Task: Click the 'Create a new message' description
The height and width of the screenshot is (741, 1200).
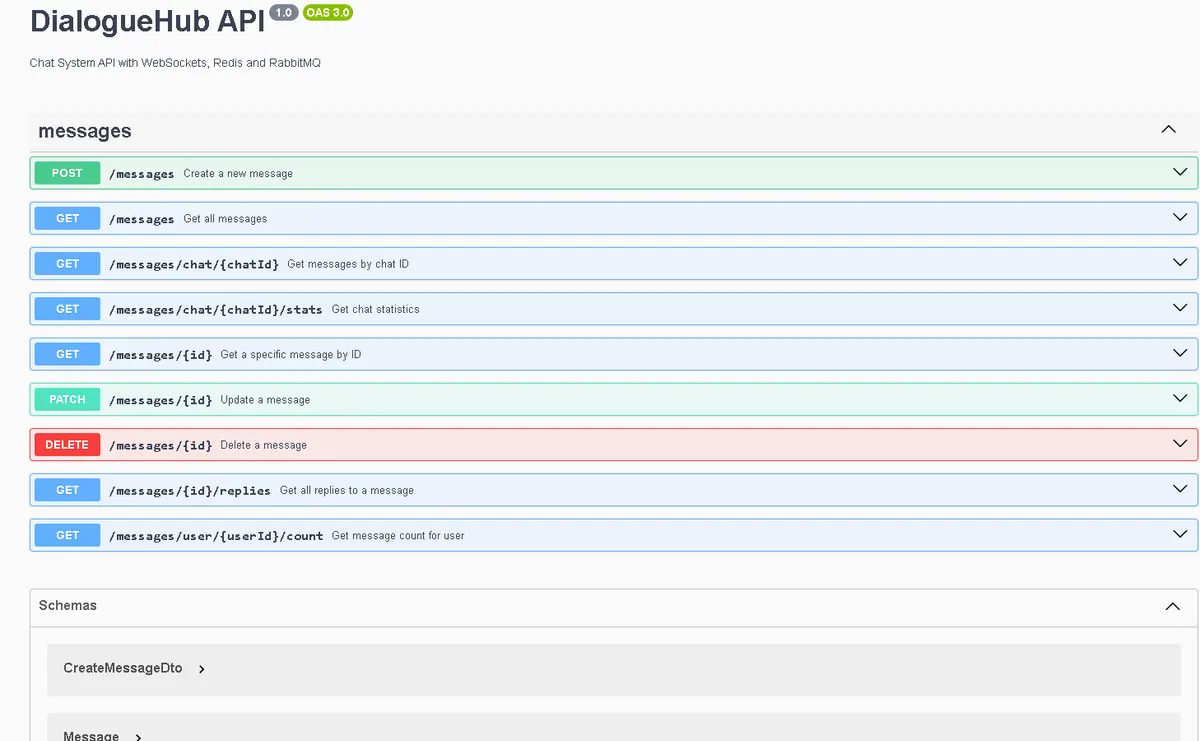Action: [238, 173]
